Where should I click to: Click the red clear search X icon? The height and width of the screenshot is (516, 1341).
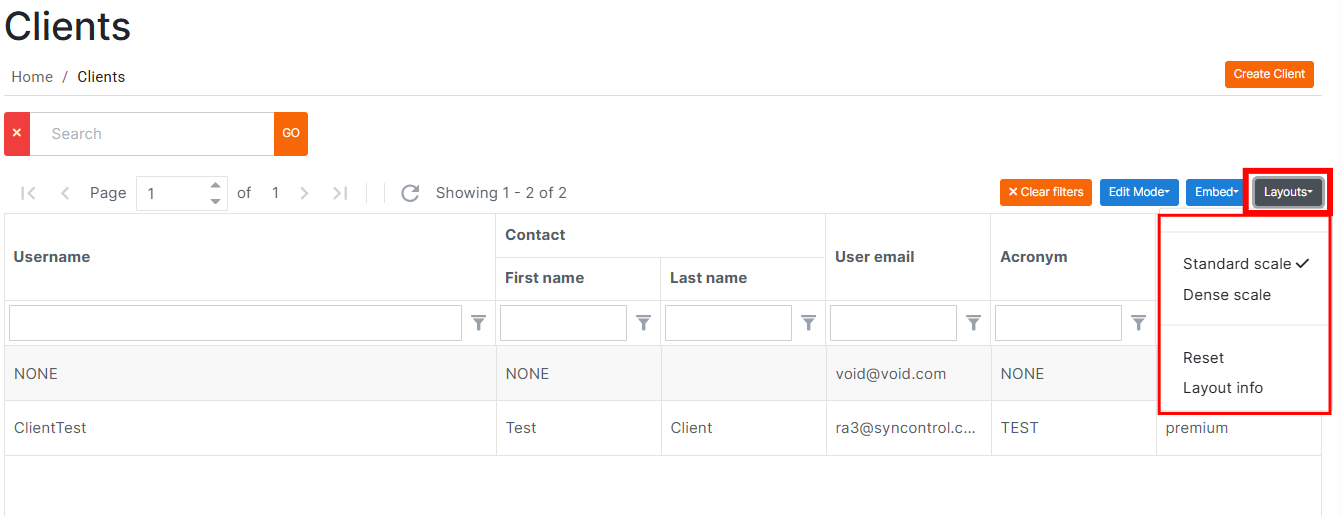point(17,134)
